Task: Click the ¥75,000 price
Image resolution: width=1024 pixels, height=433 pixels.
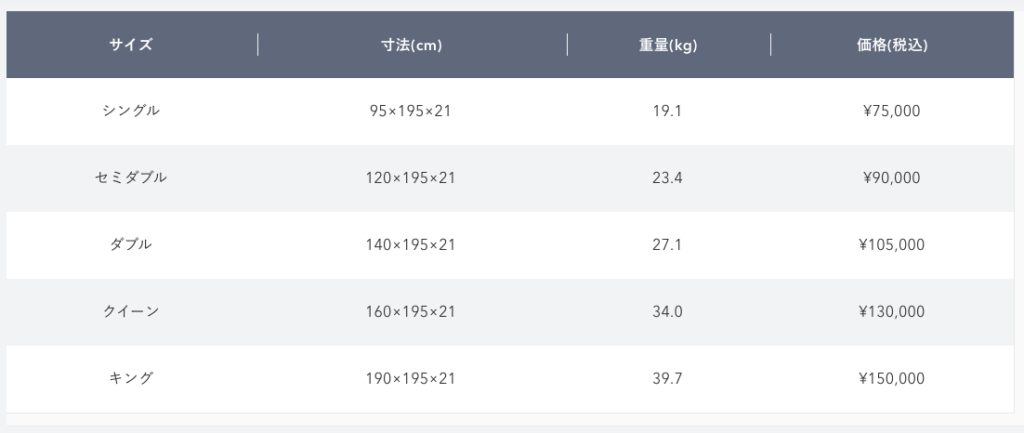Action: (x=891, y=111)
